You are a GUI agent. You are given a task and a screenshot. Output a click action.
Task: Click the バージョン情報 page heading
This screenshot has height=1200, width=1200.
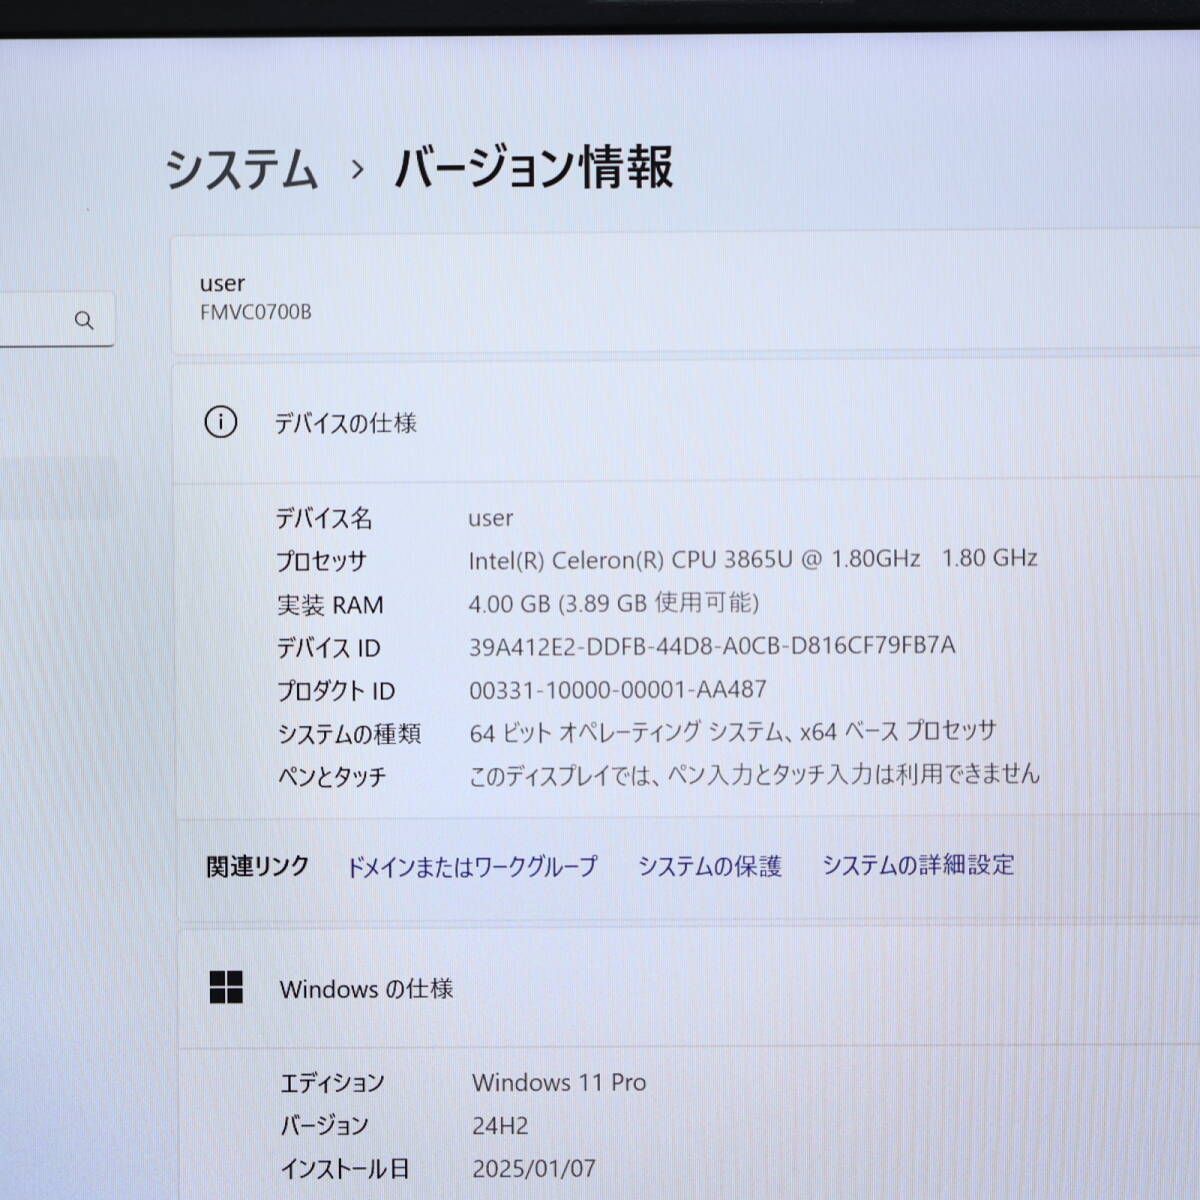(533, 167)
